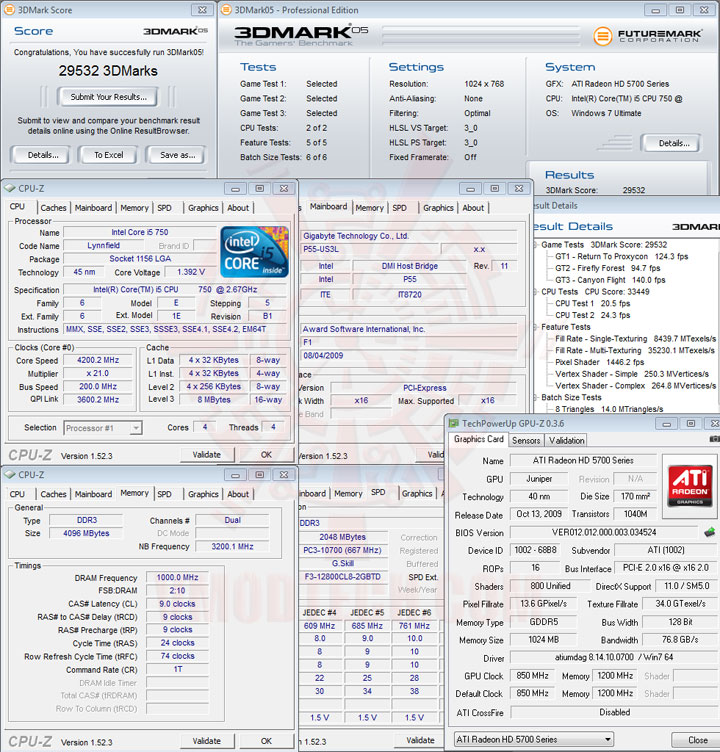Viewport: 720px width, 752px height.
Task: Select 'Pixel Shader 1446.2 fps' row
Action: coord(600,363)
